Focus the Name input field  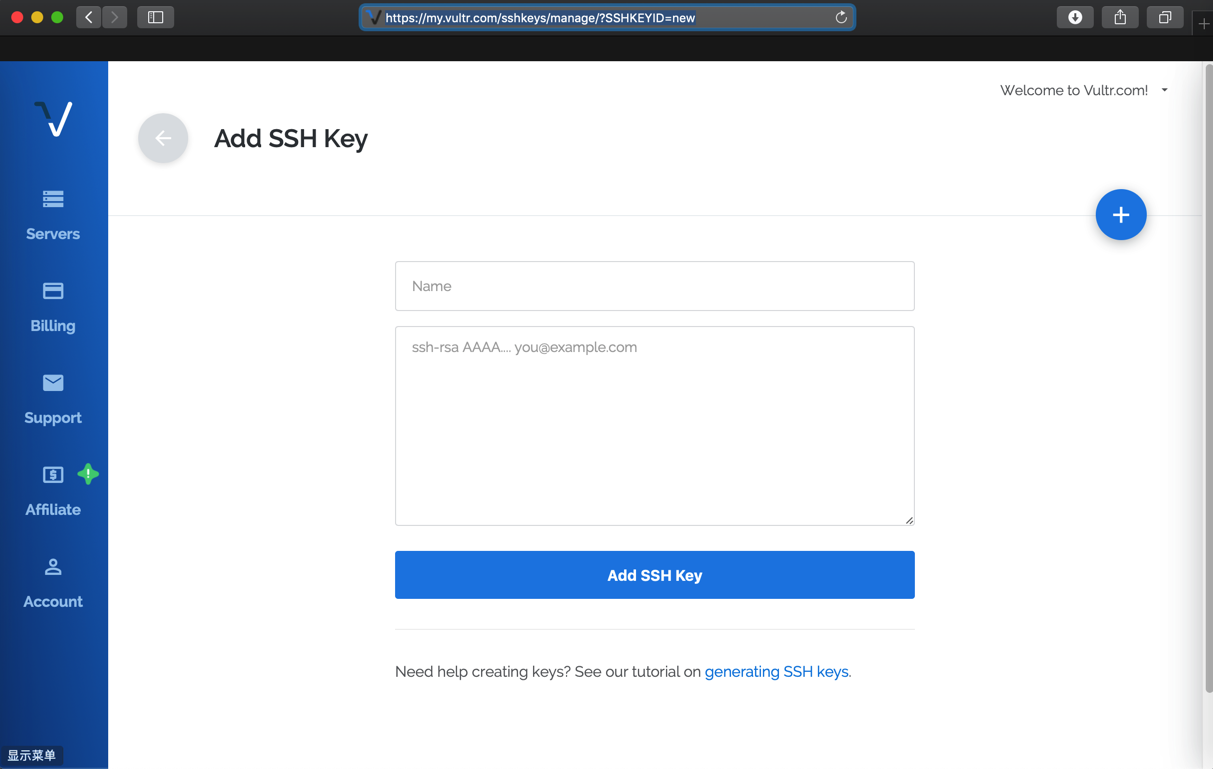(x=654, y=286)
